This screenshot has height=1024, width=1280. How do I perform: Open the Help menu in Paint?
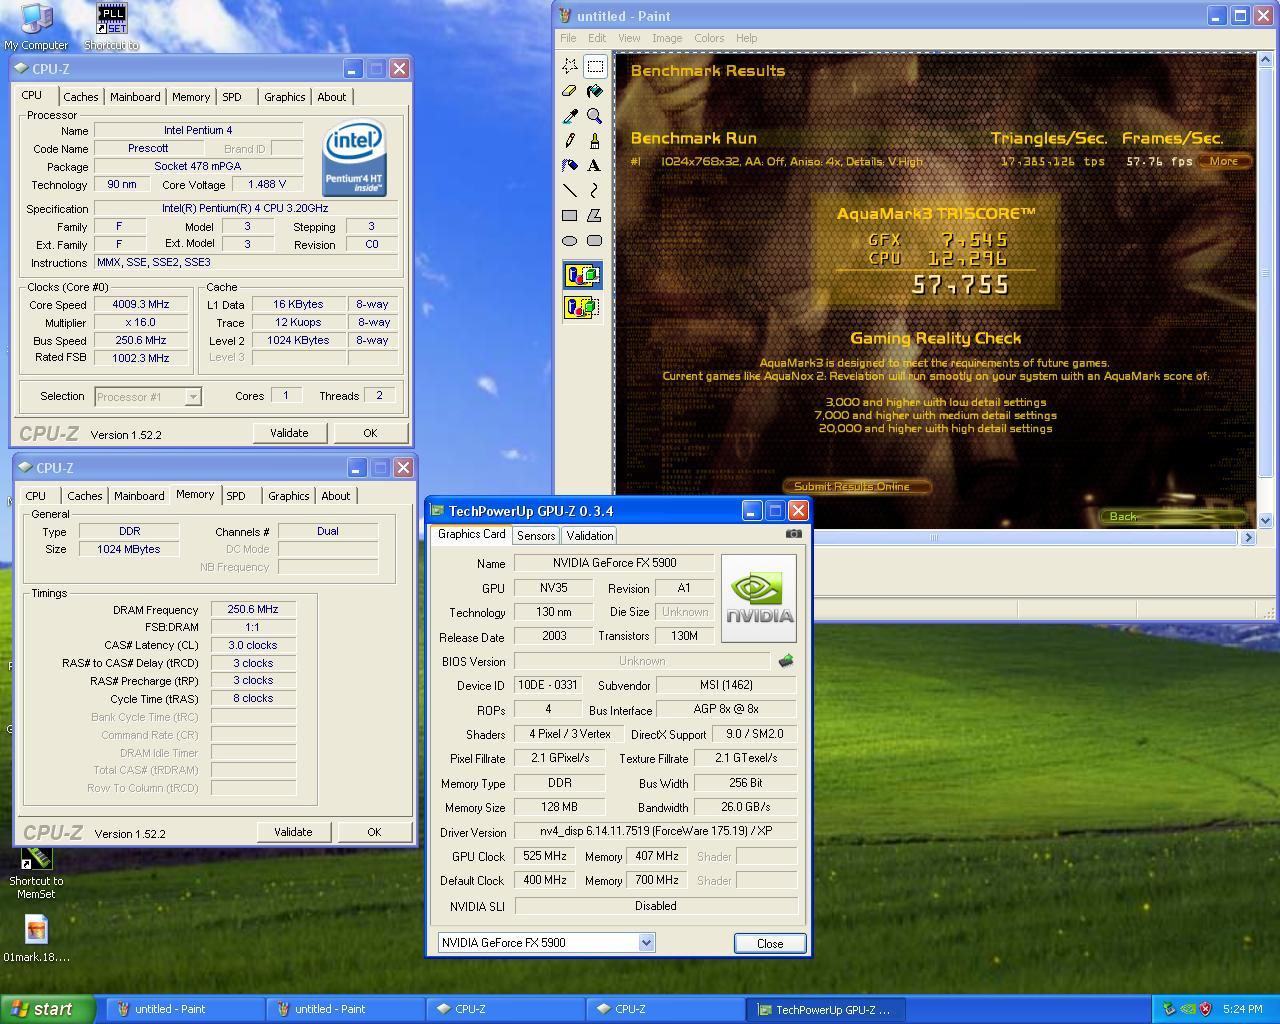point(747,38)
